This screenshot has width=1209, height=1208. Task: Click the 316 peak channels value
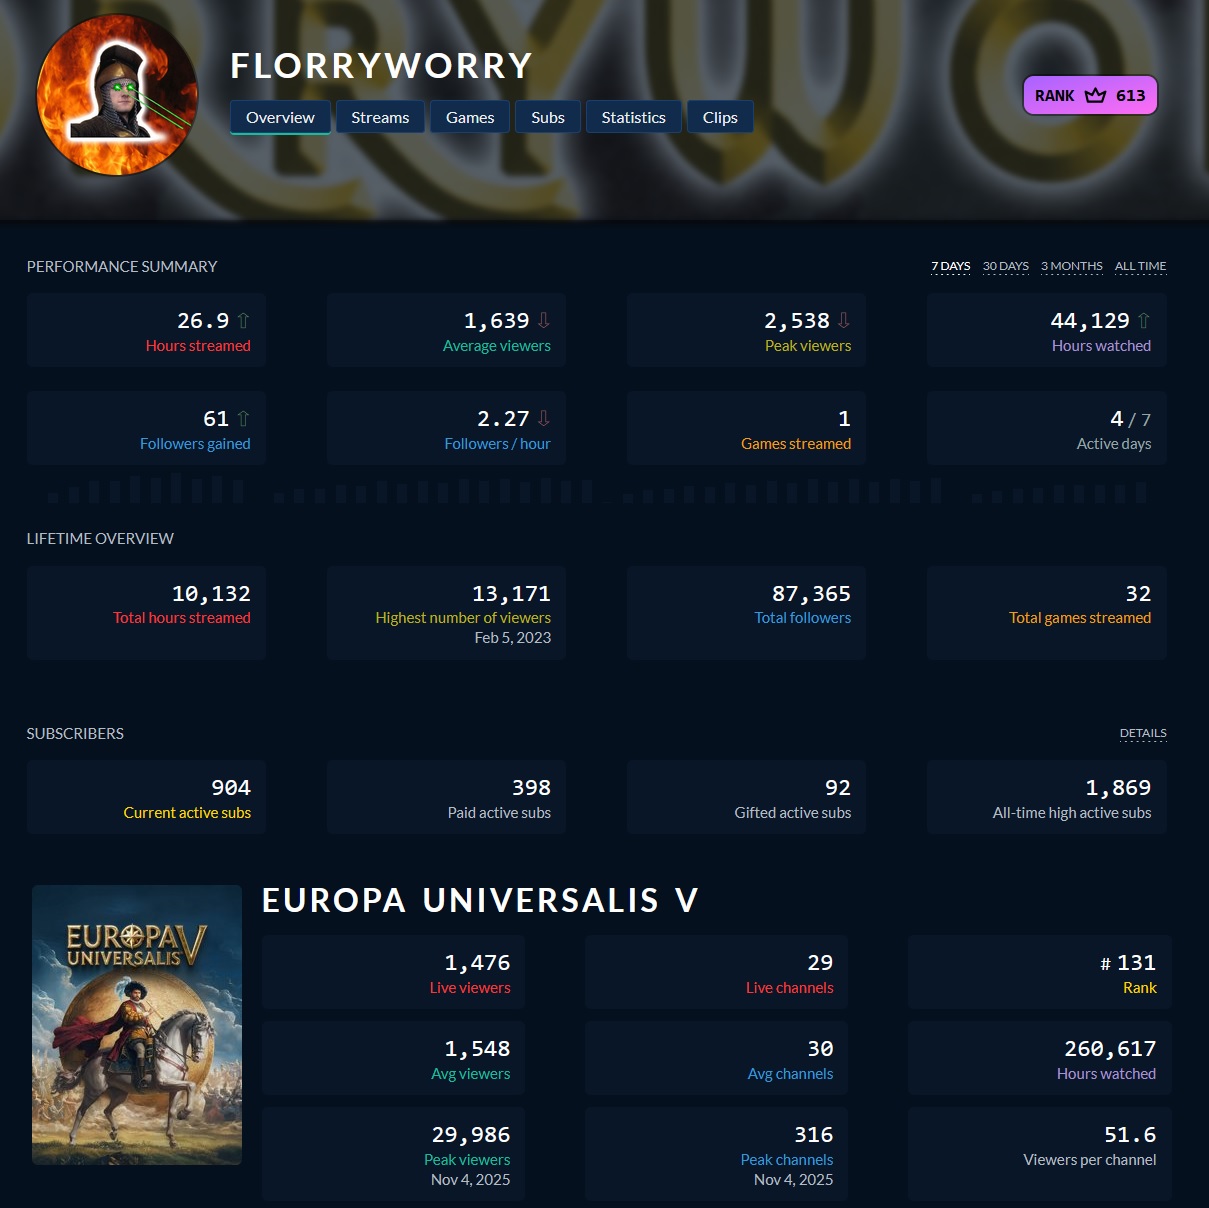click(x=814, y=1135)
